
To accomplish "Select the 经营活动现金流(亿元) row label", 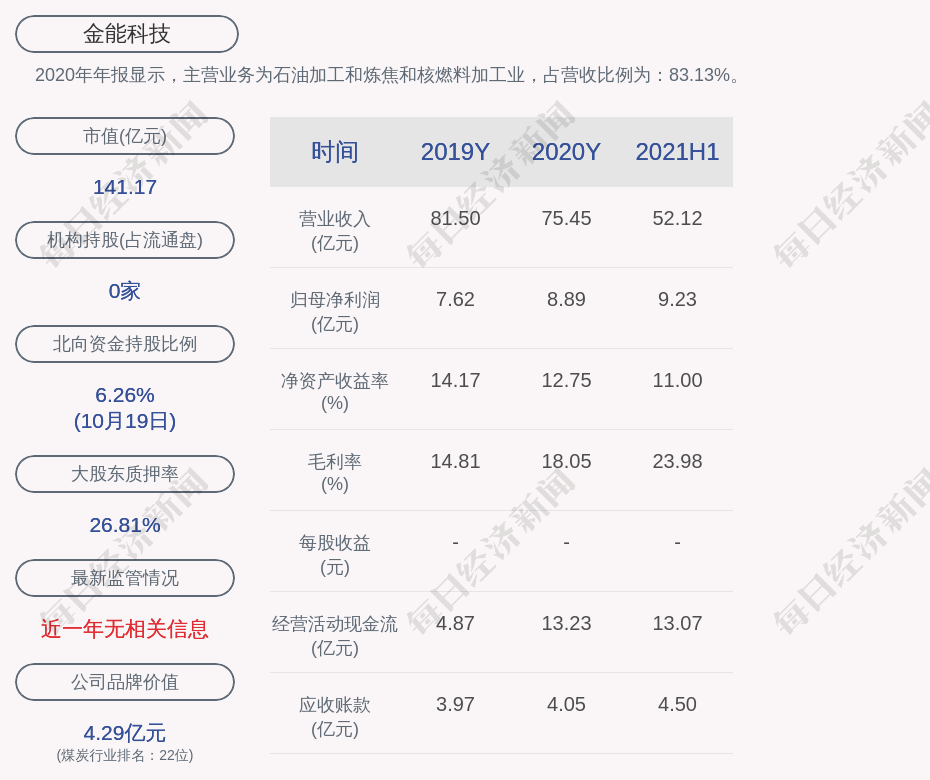I will [335, 636].
